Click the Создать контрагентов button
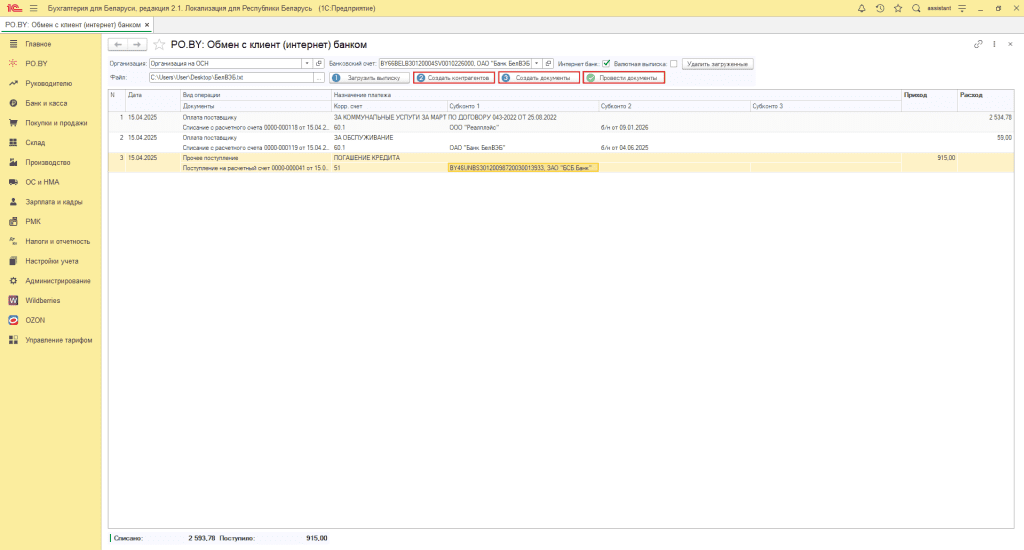This screenshot has height=550, width=1024. 453,77
